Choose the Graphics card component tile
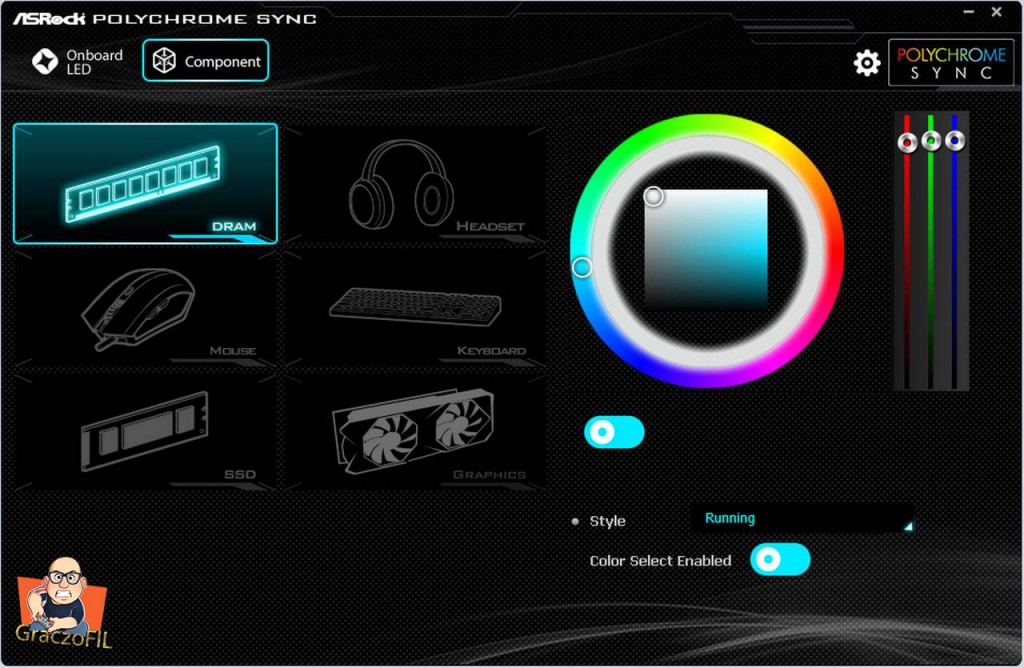This screenshot has height=668, width=1024. coord(414,432)
